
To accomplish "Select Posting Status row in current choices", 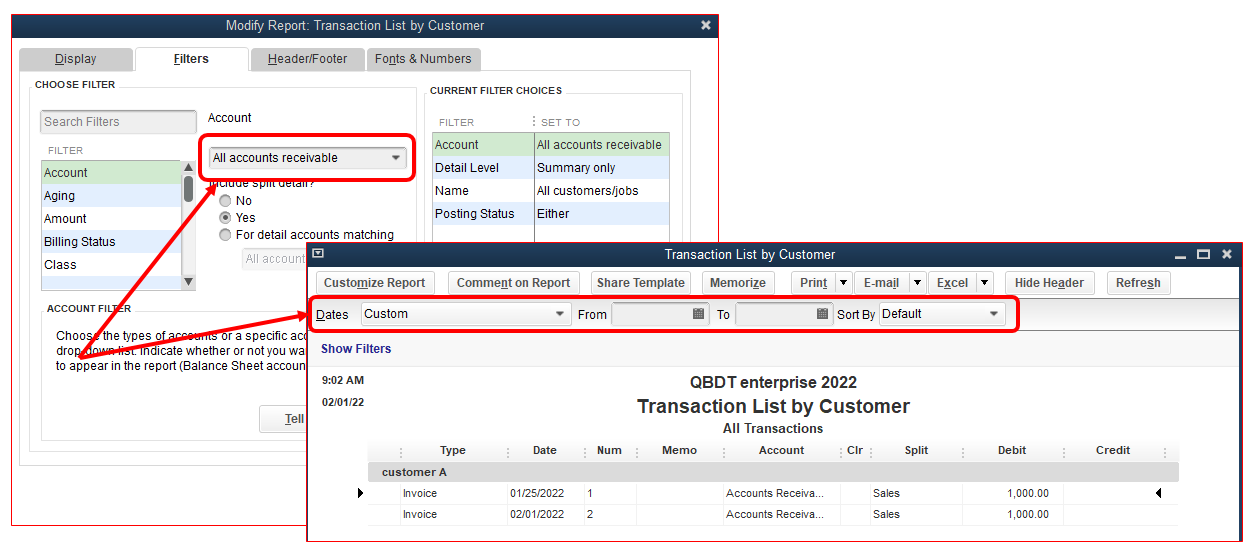I will [x=551, y=214].
